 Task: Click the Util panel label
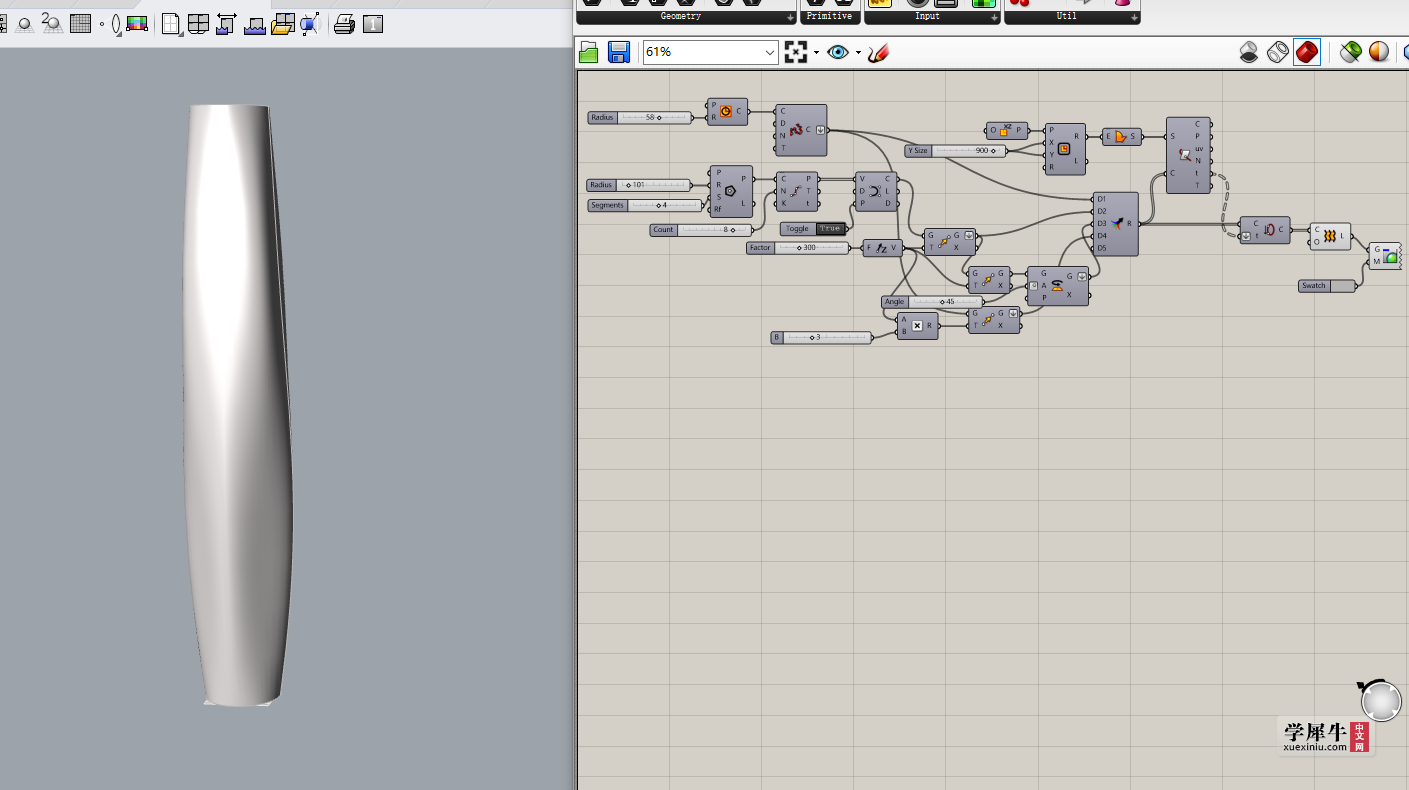[1066, 17]
